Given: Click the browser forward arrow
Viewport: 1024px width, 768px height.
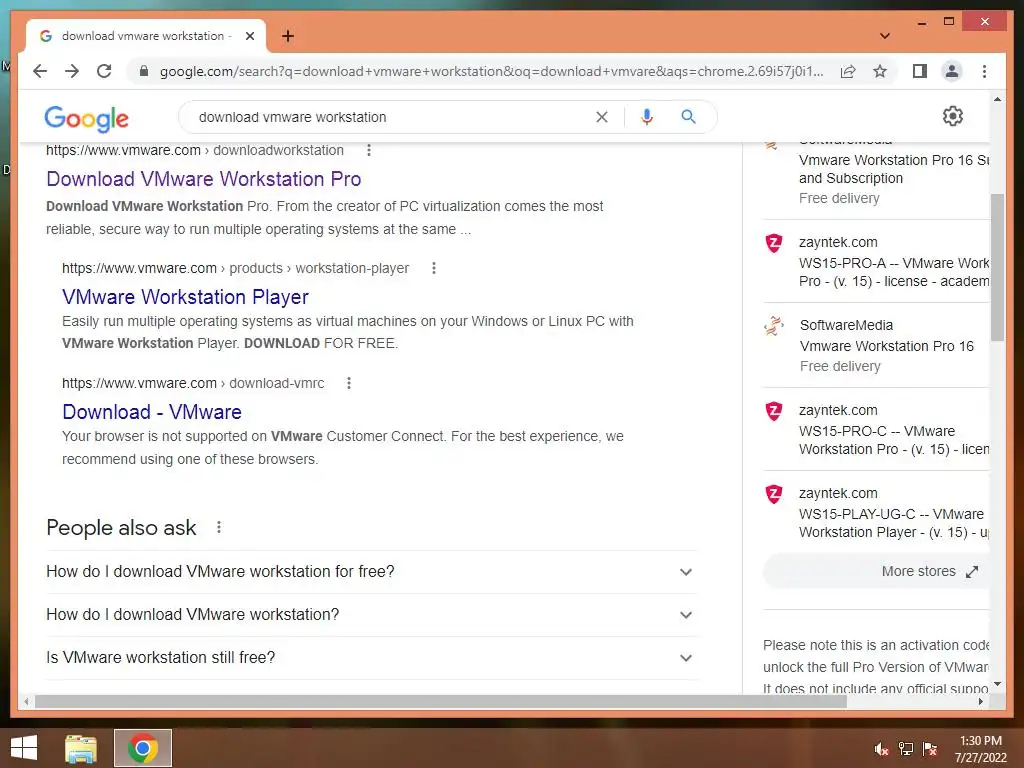Looking at the screenshot, I should 72,71.
